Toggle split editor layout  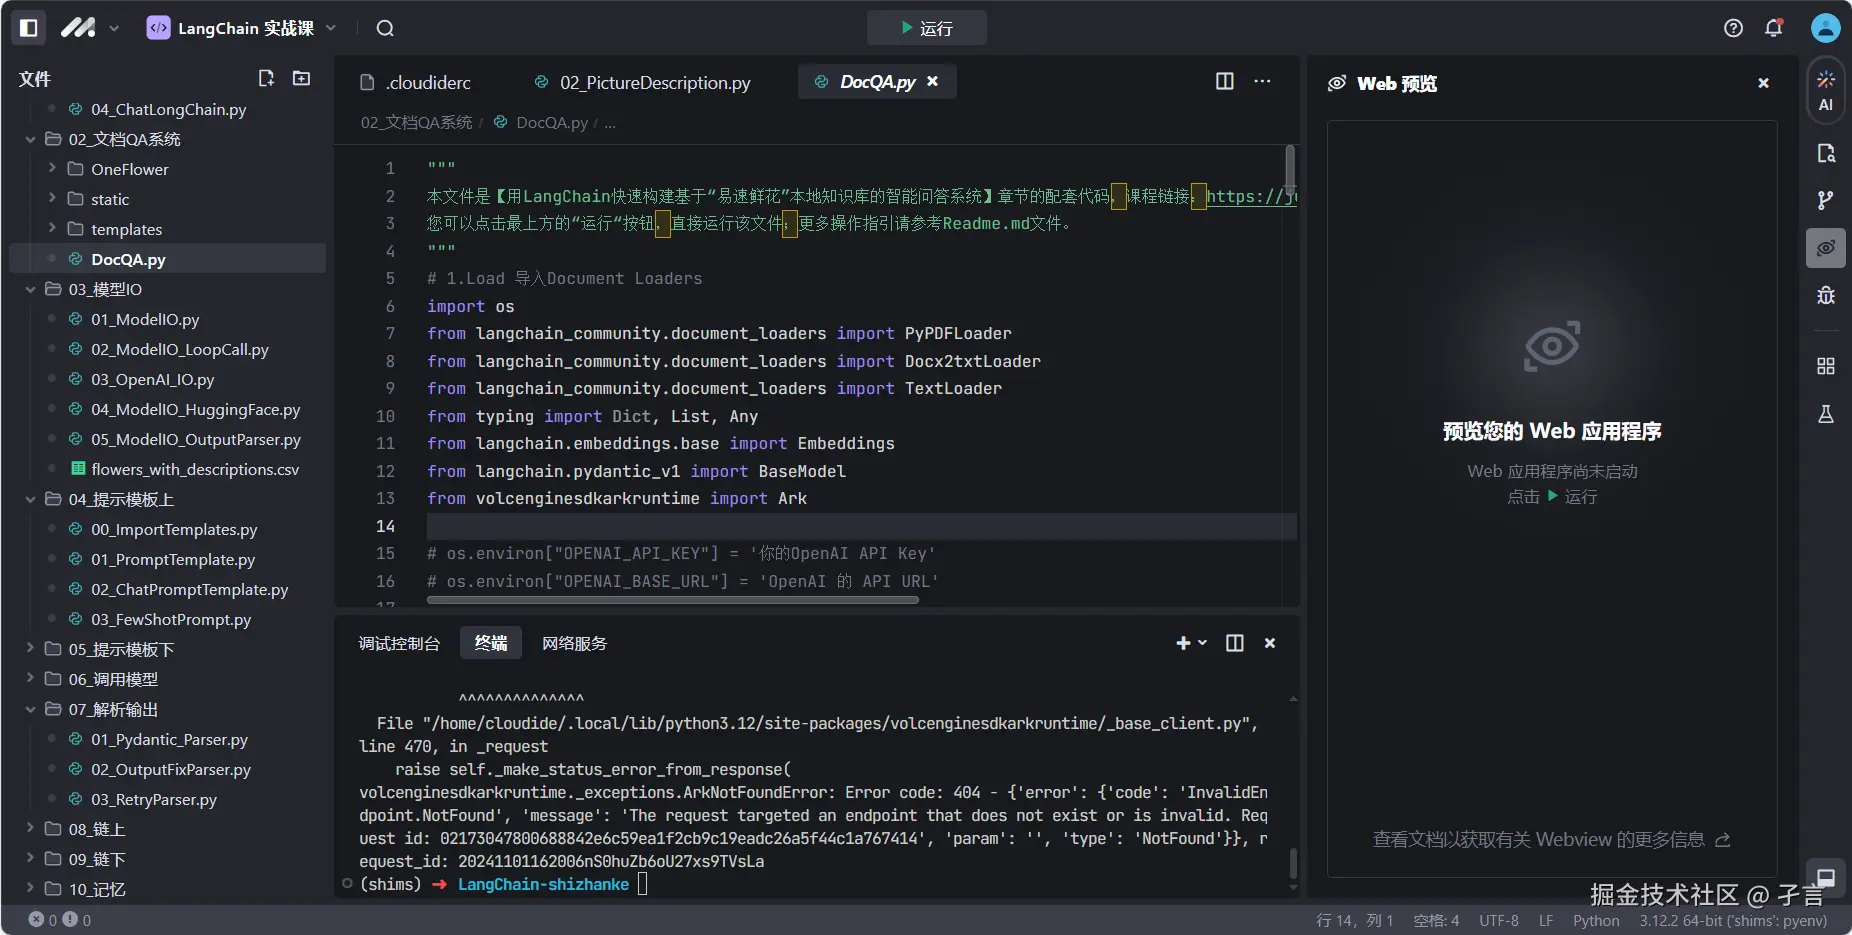(x=1224, y=81)
